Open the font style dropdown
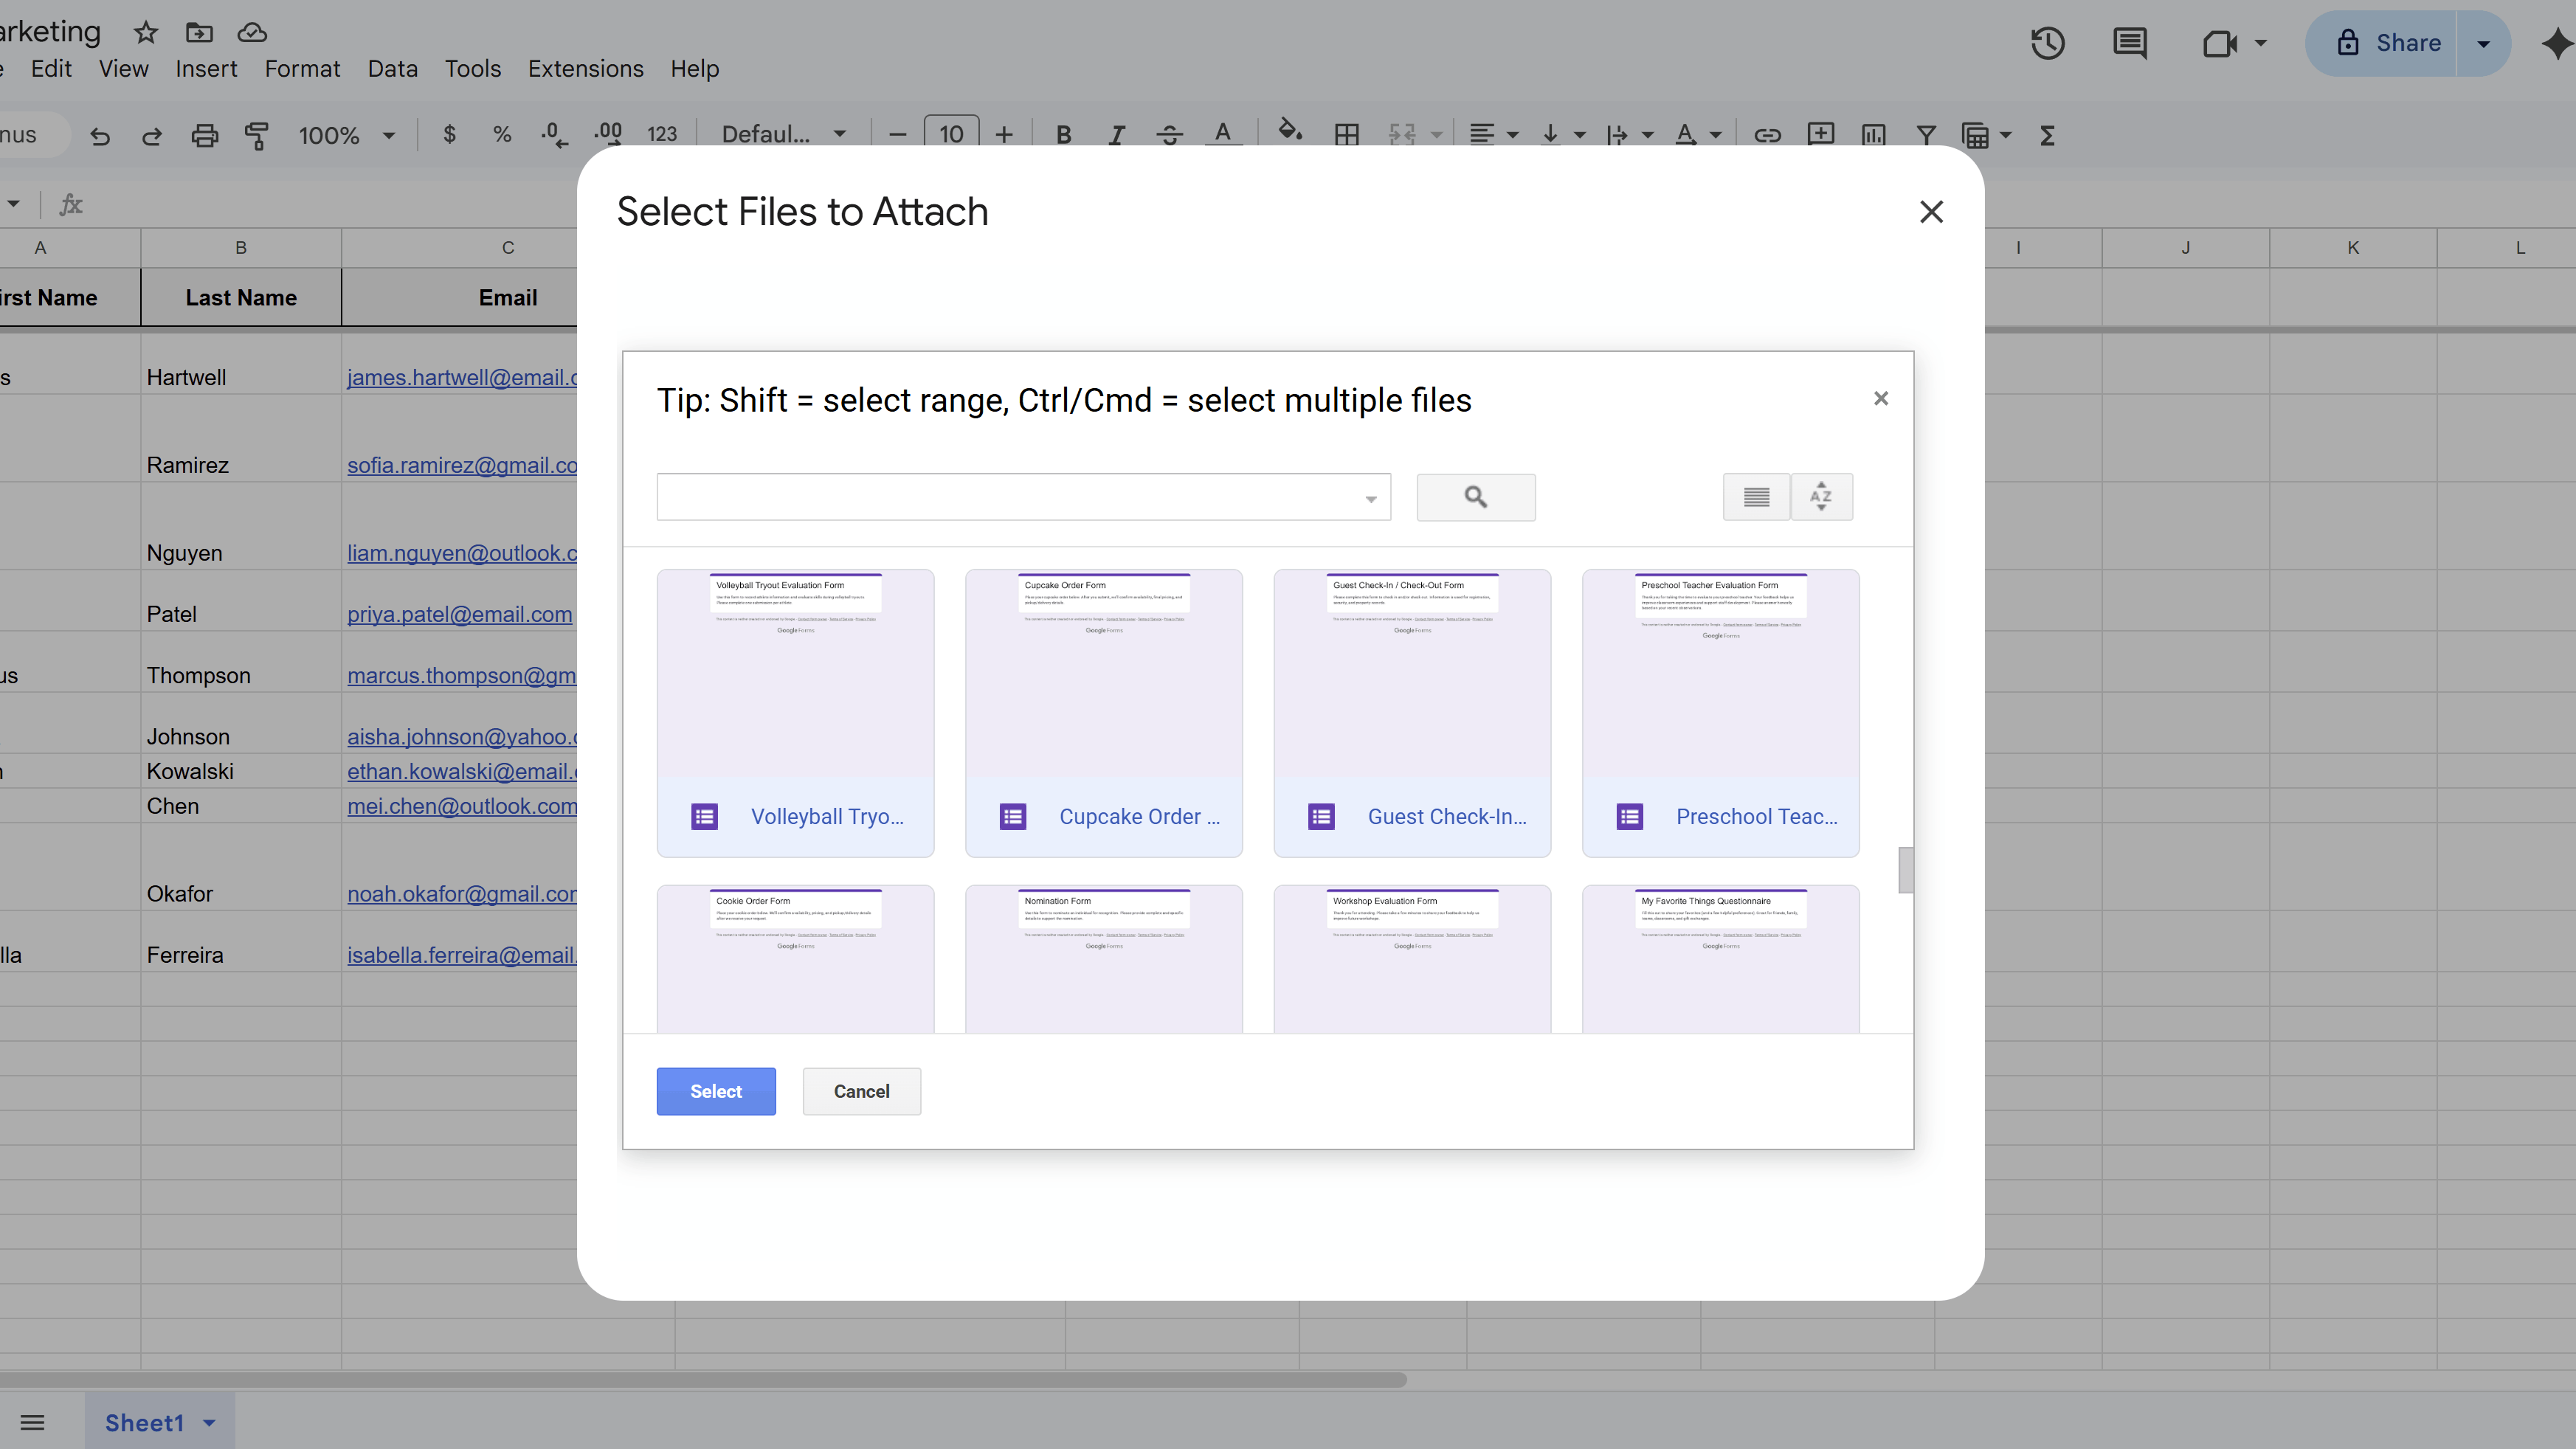 [784, 134]
